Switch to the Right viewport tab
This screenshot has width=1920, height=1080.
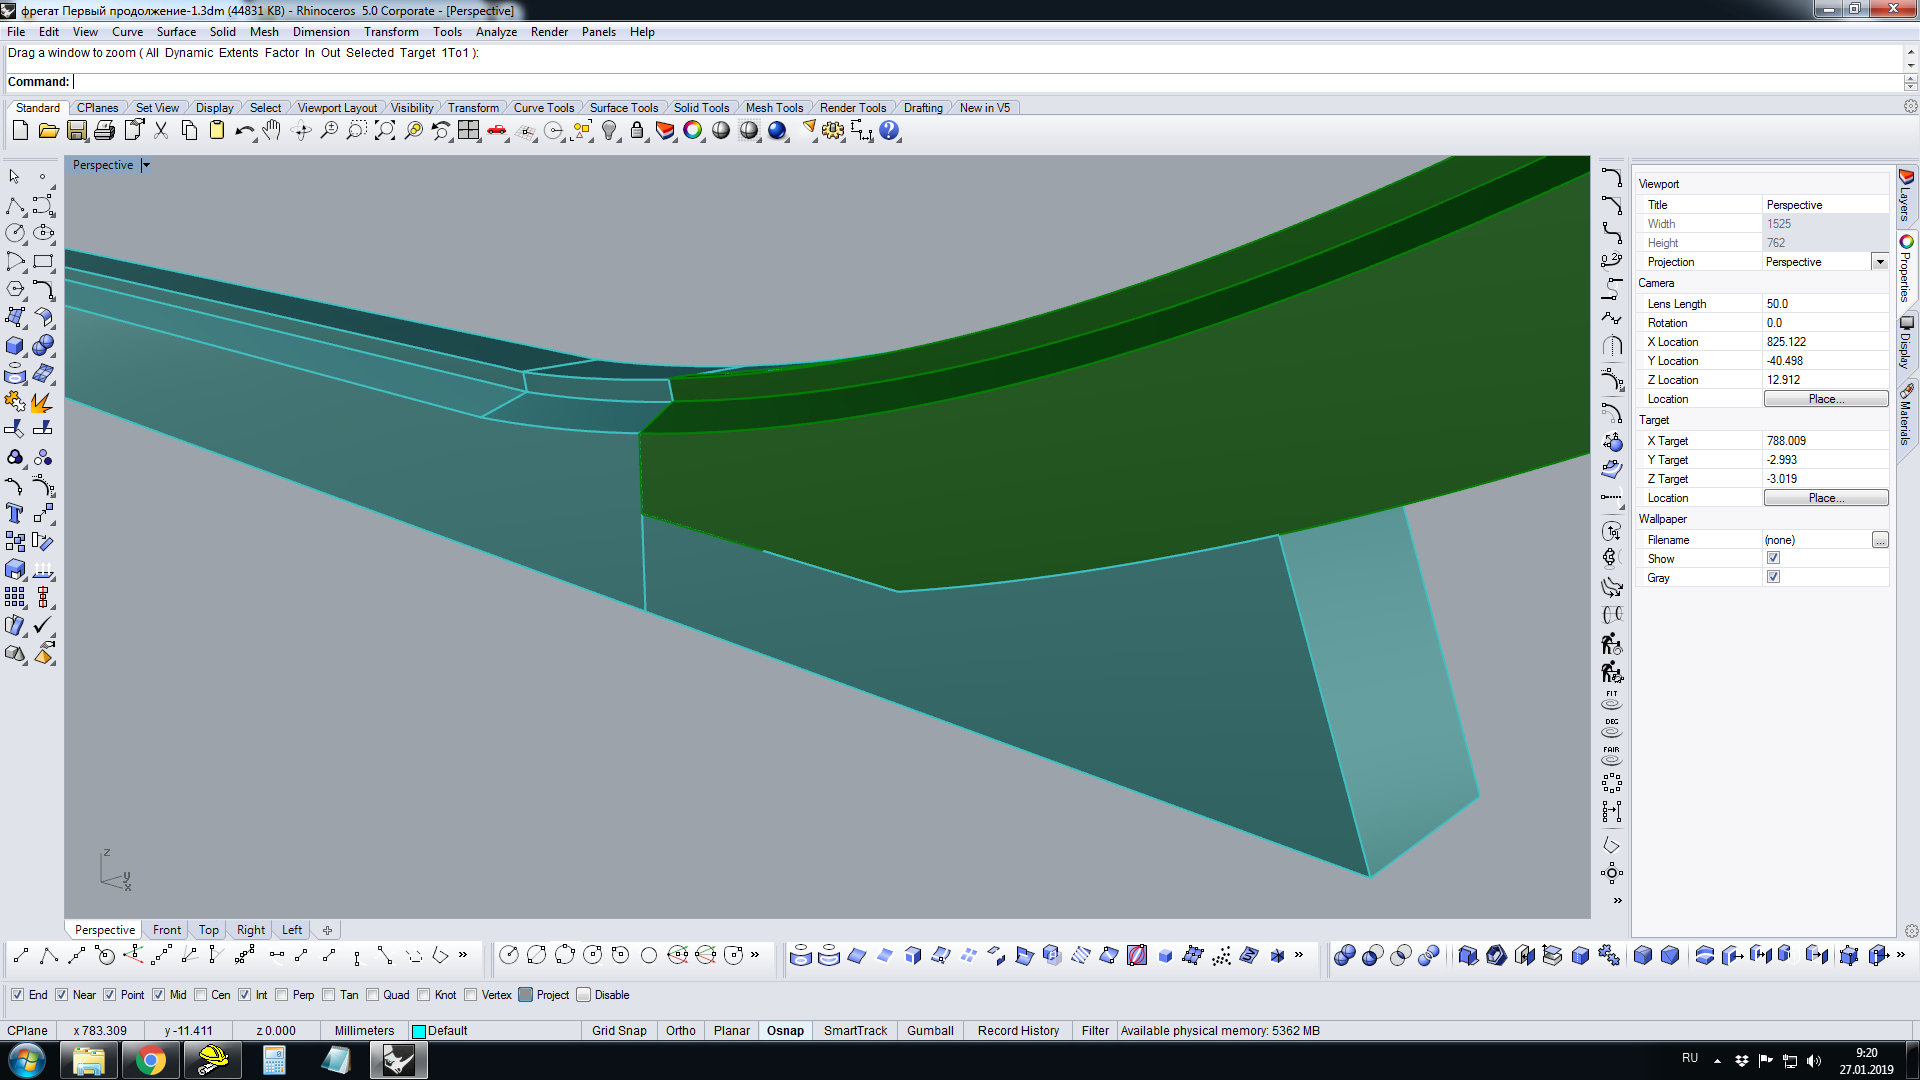[x=251, y=930]
